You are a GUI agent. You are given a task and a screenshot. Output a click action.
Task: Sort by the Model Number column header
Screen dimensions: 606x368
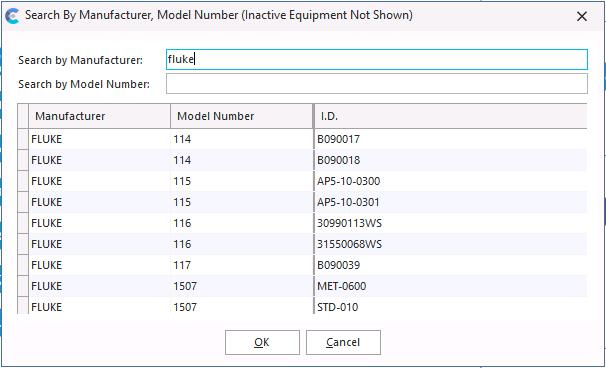click(242, 116)
